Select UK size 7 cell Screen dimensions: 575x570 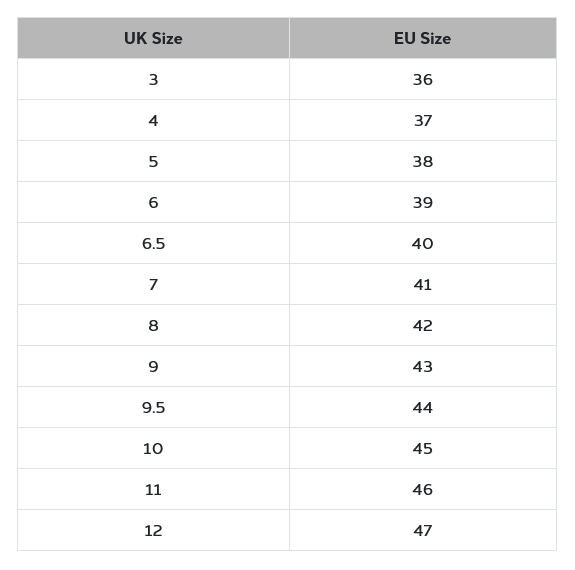tap(153, 284)
